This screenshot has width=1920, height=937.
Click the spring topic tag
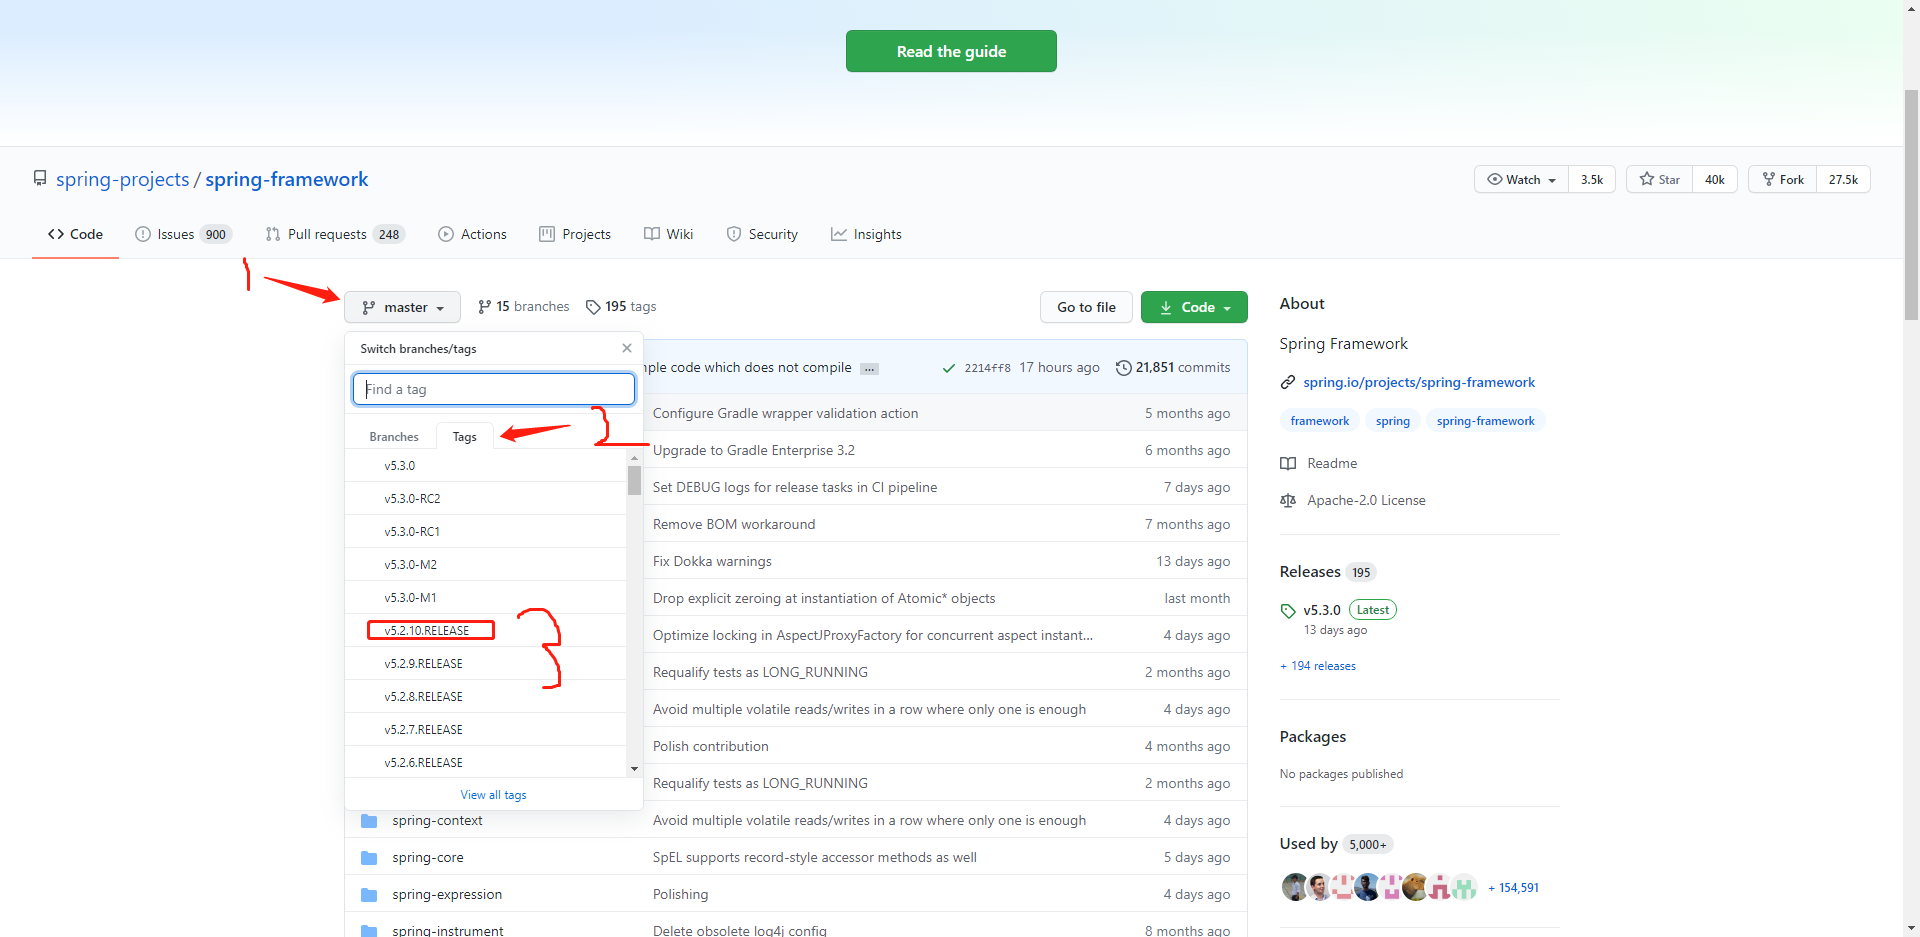1393,421
